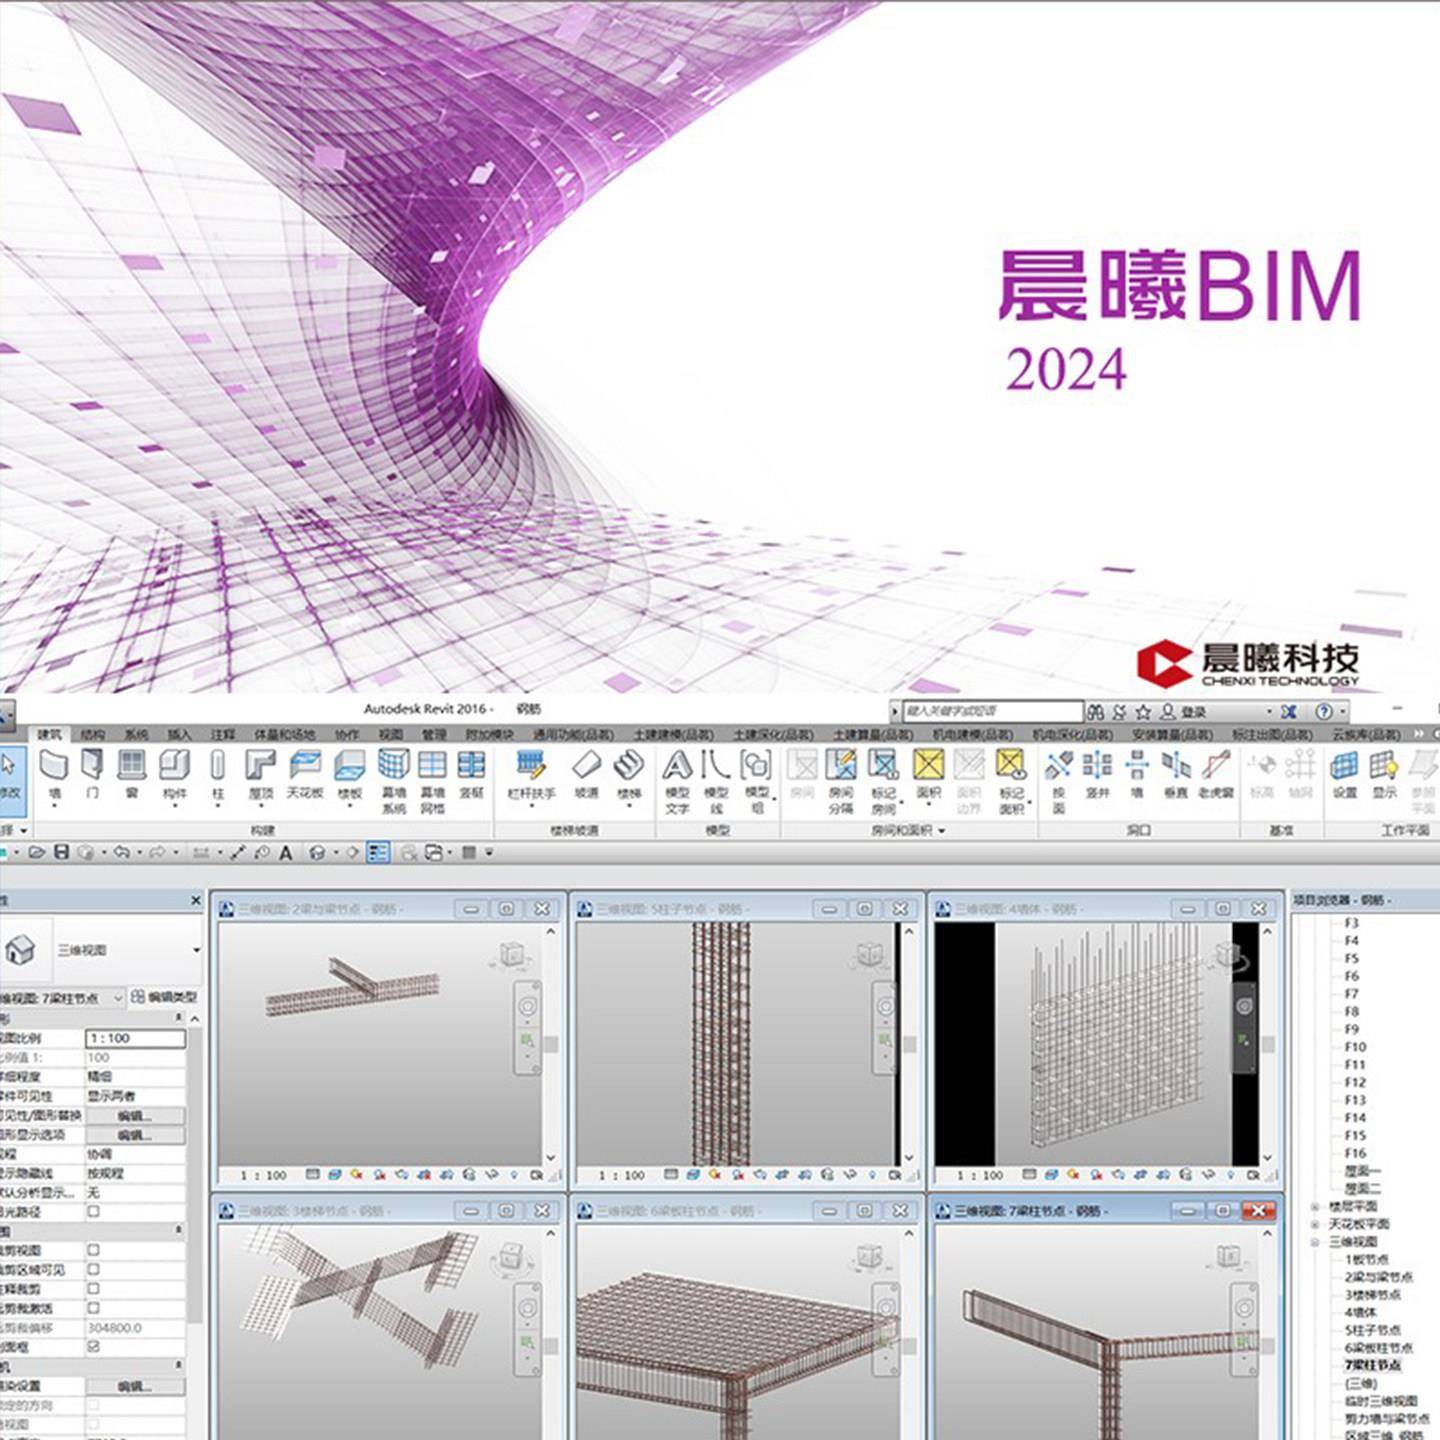The width and height of the screenshot is (1440, 1440).
Task: Select the 柱 (Column) tool
Action: click(217, 775)
